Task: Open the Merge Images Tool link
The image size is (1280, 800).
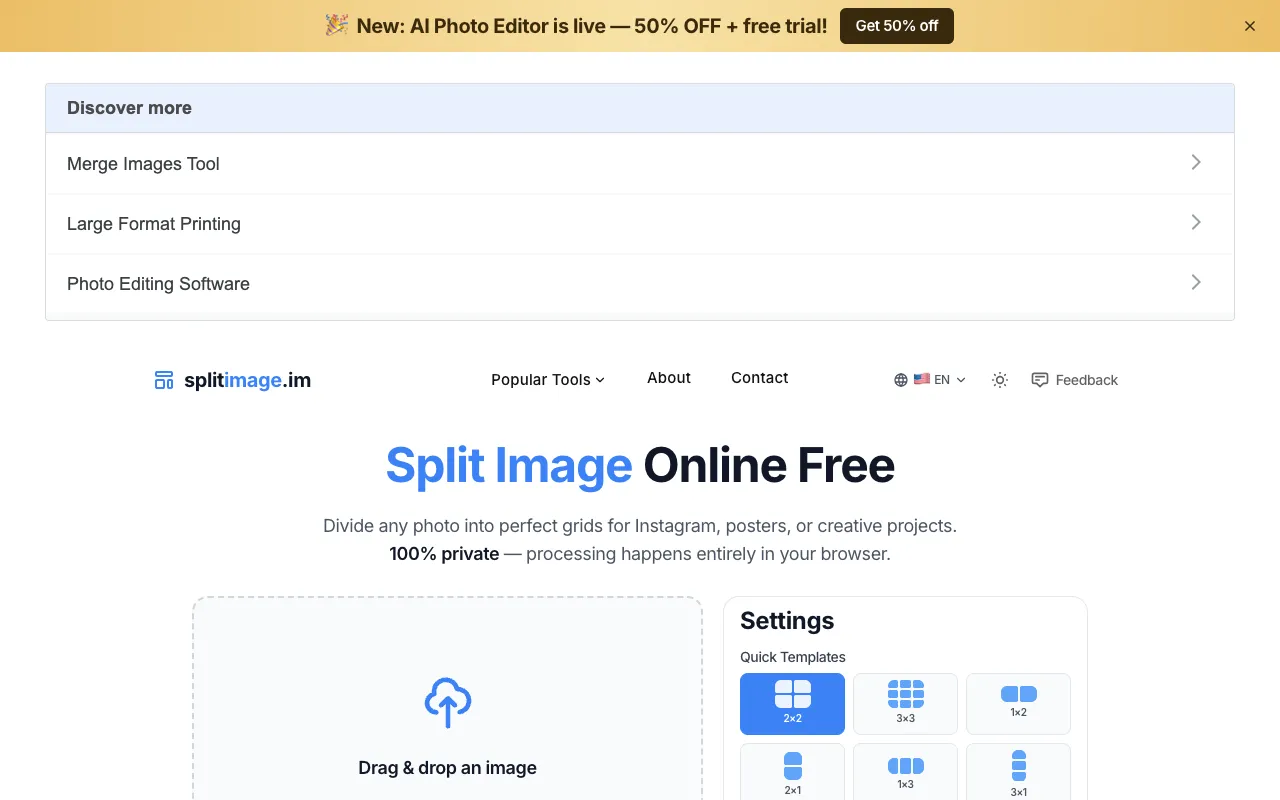Action: click(x=640, y=164)
